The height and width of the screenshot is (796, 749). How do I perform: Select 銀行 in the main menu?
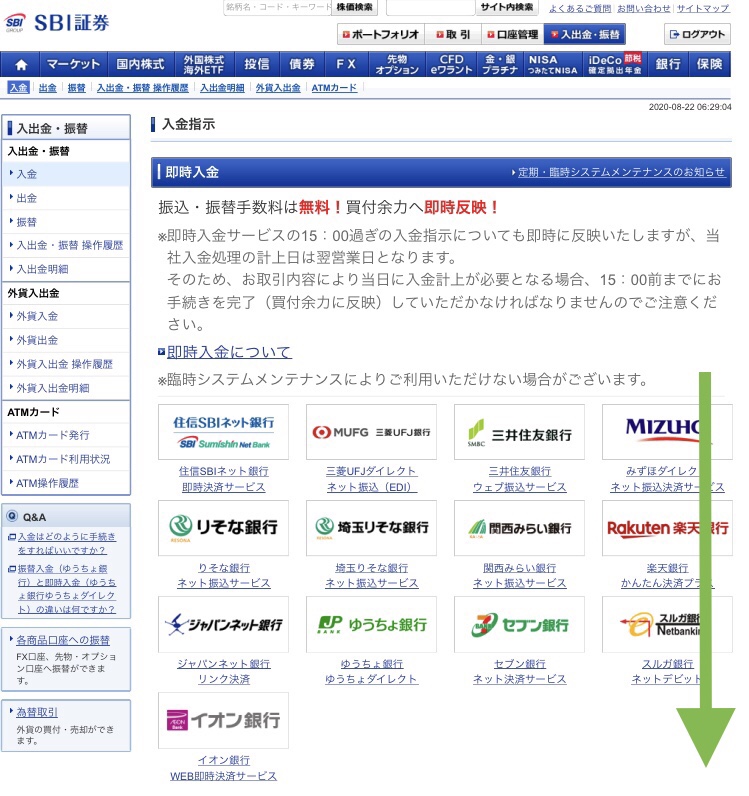click(668, 64)
